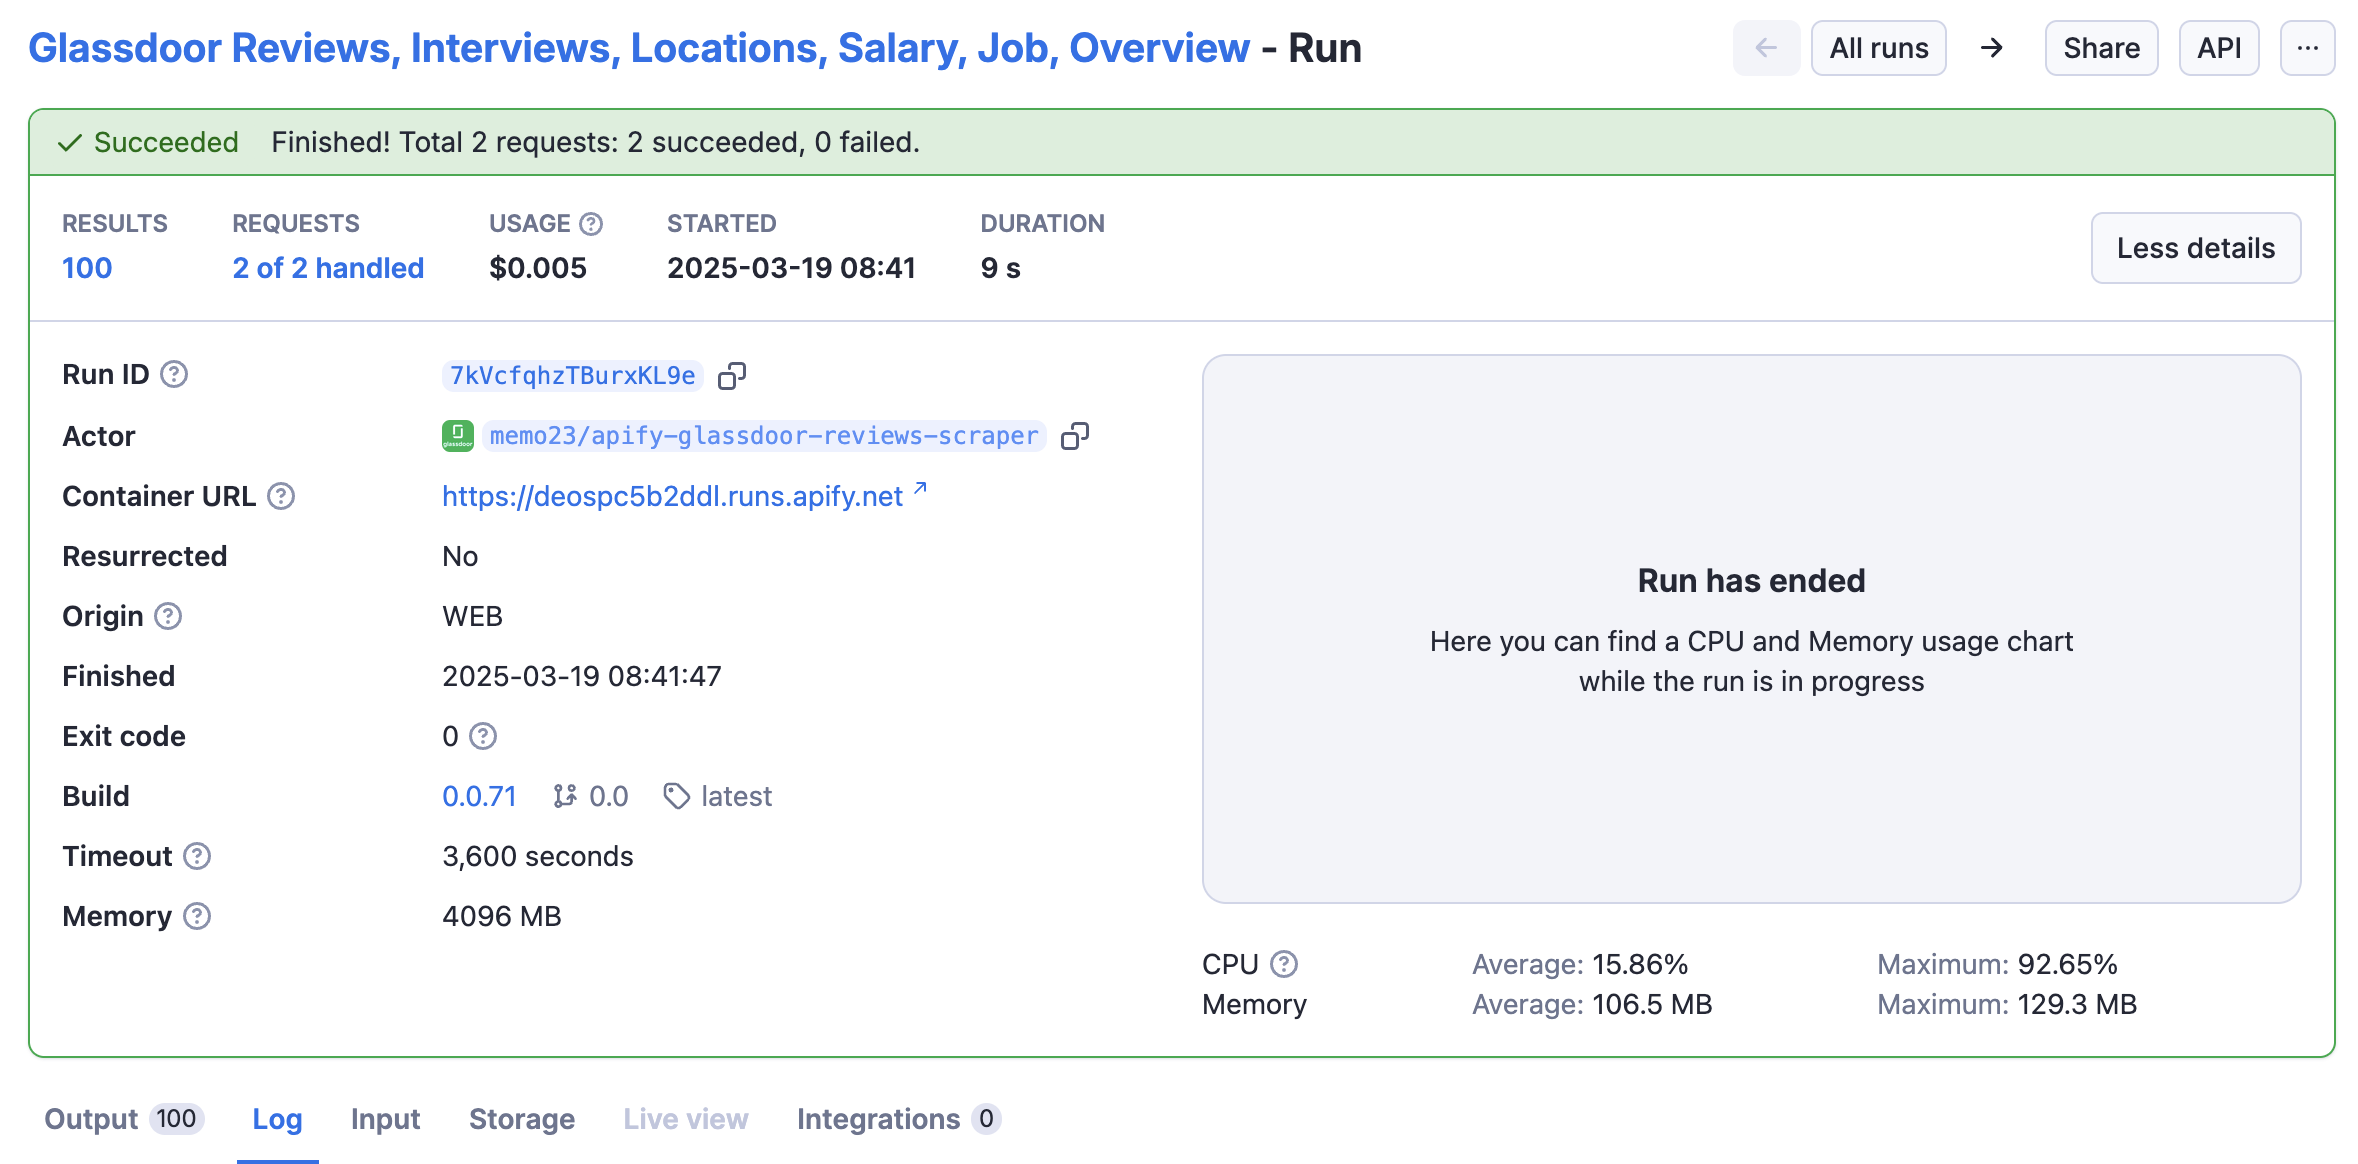2358x1164 pixels.
Task: Click the Exit code help icon
Action: pyautogui.click(x=483, y=737)
